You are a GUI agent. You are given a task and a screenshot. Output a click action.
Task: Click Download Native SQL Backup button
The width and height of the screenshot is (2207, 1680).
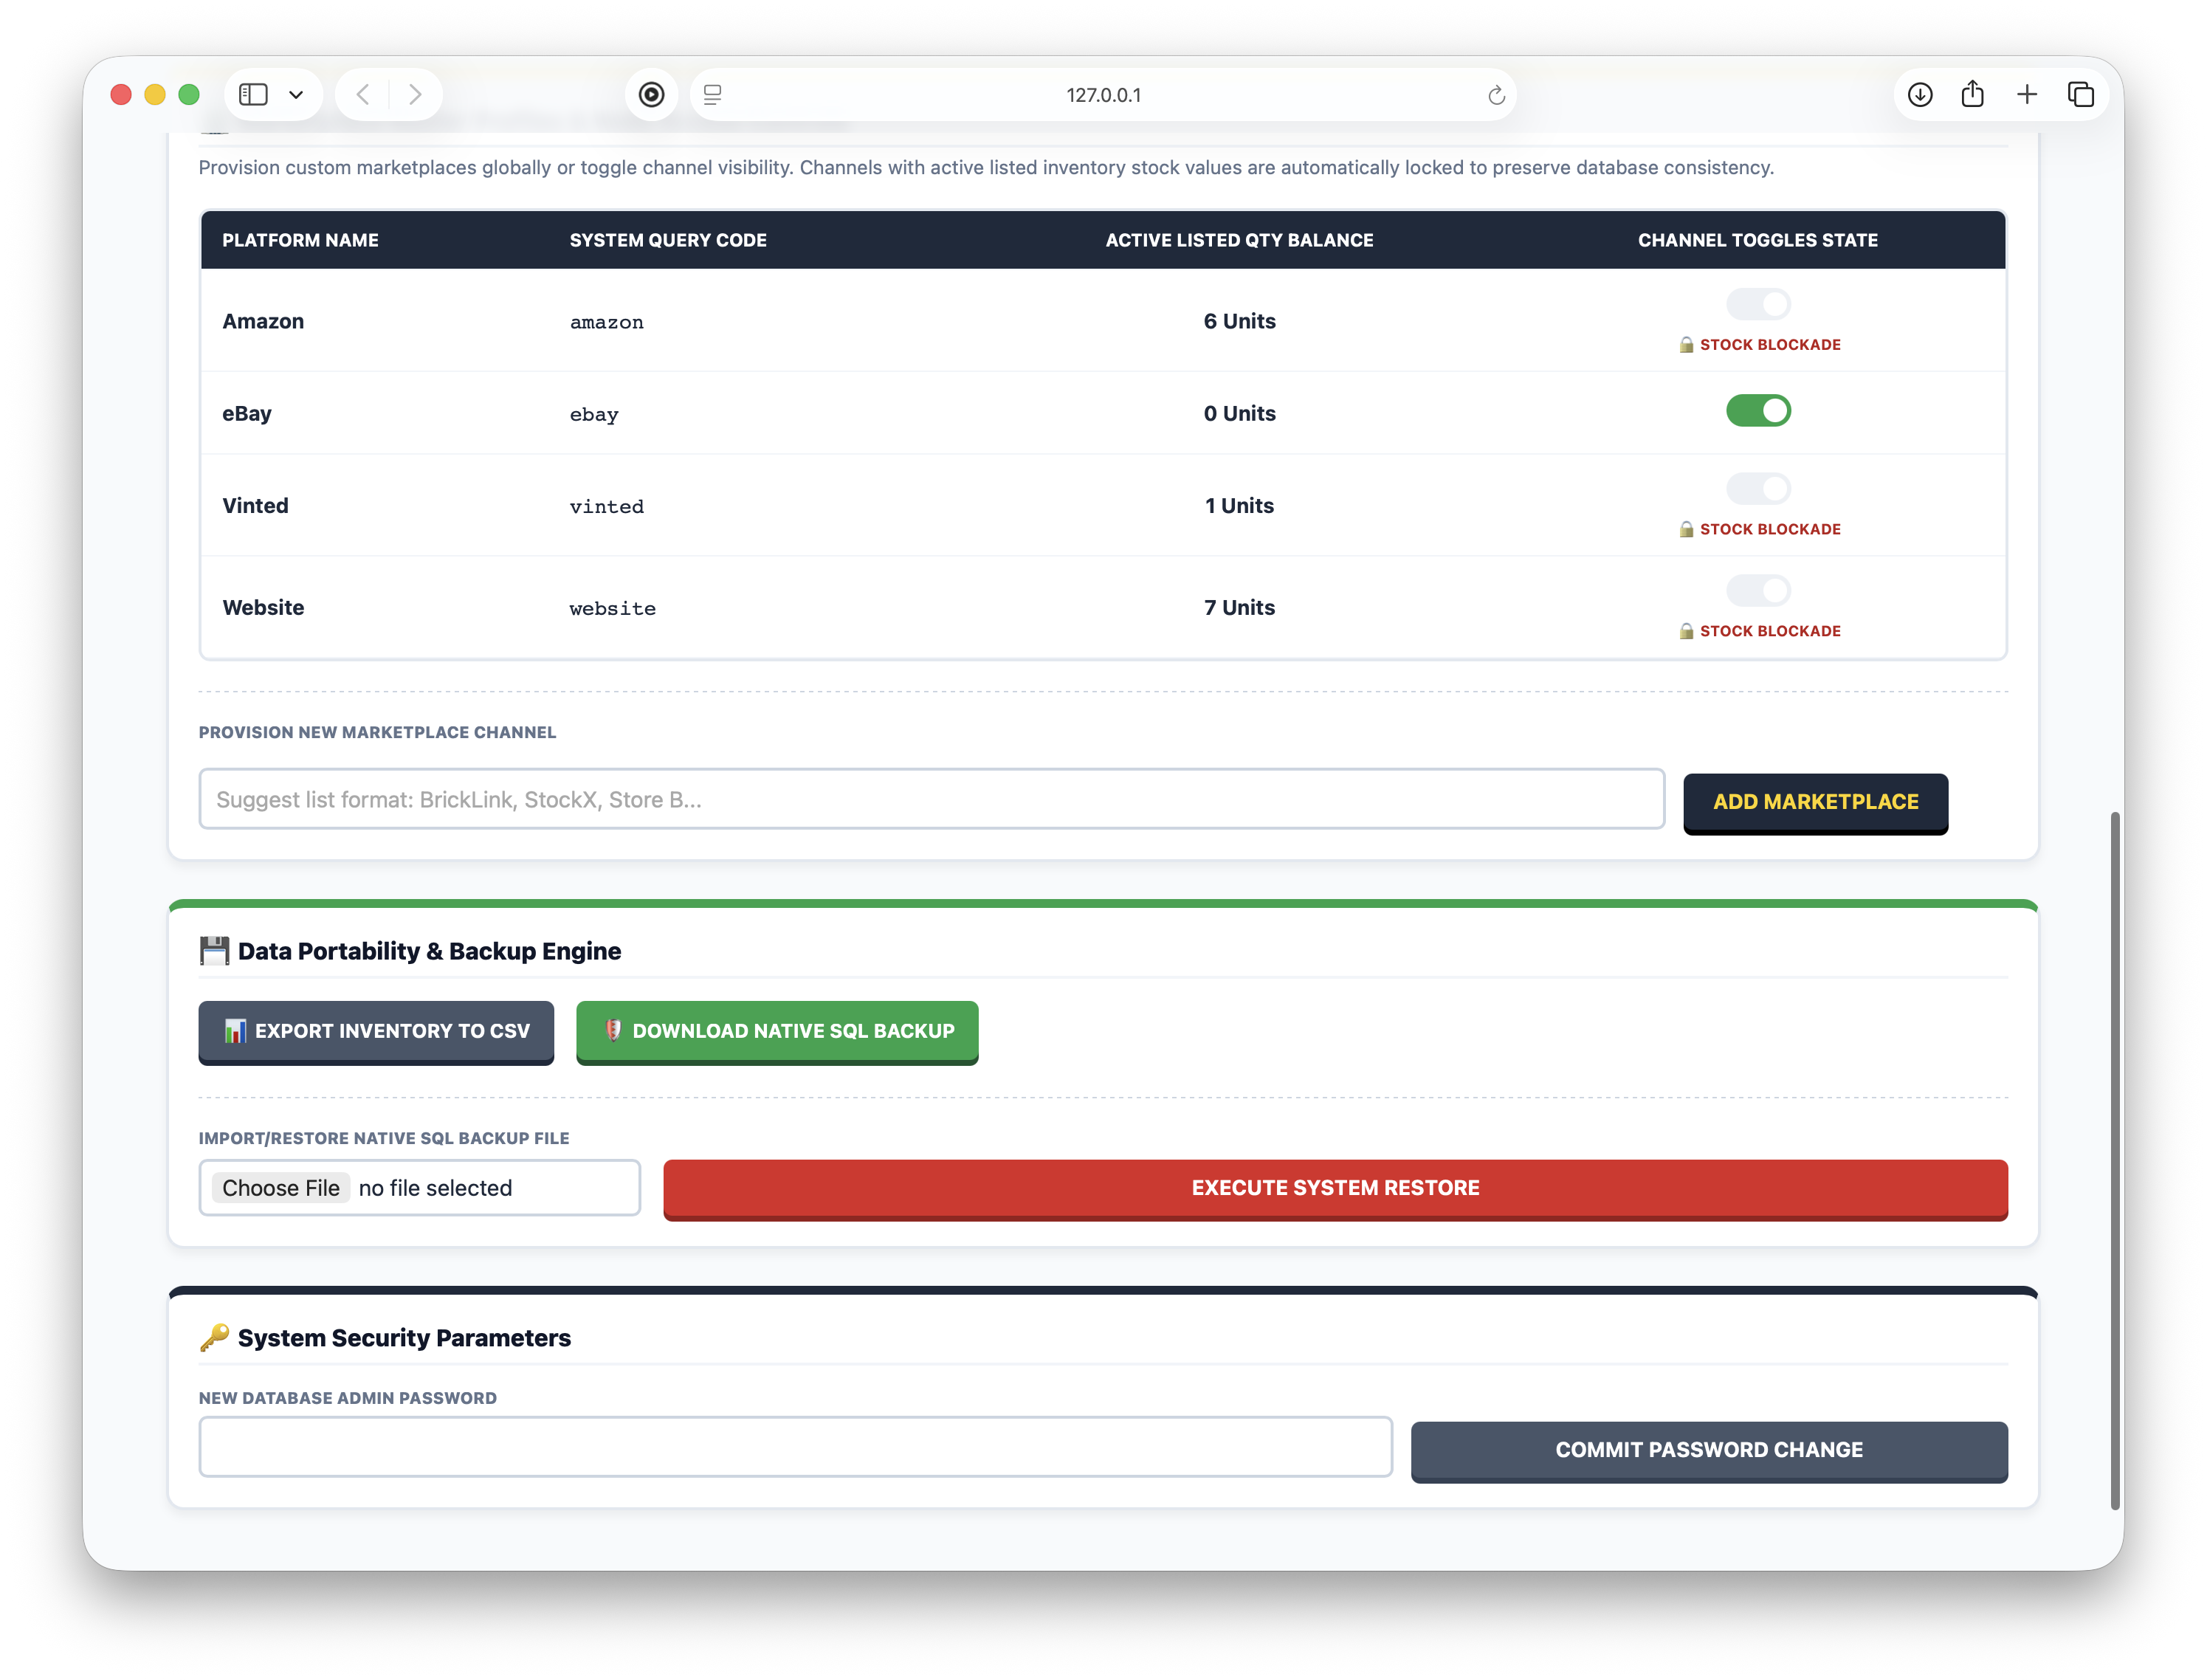point(777,1031)
